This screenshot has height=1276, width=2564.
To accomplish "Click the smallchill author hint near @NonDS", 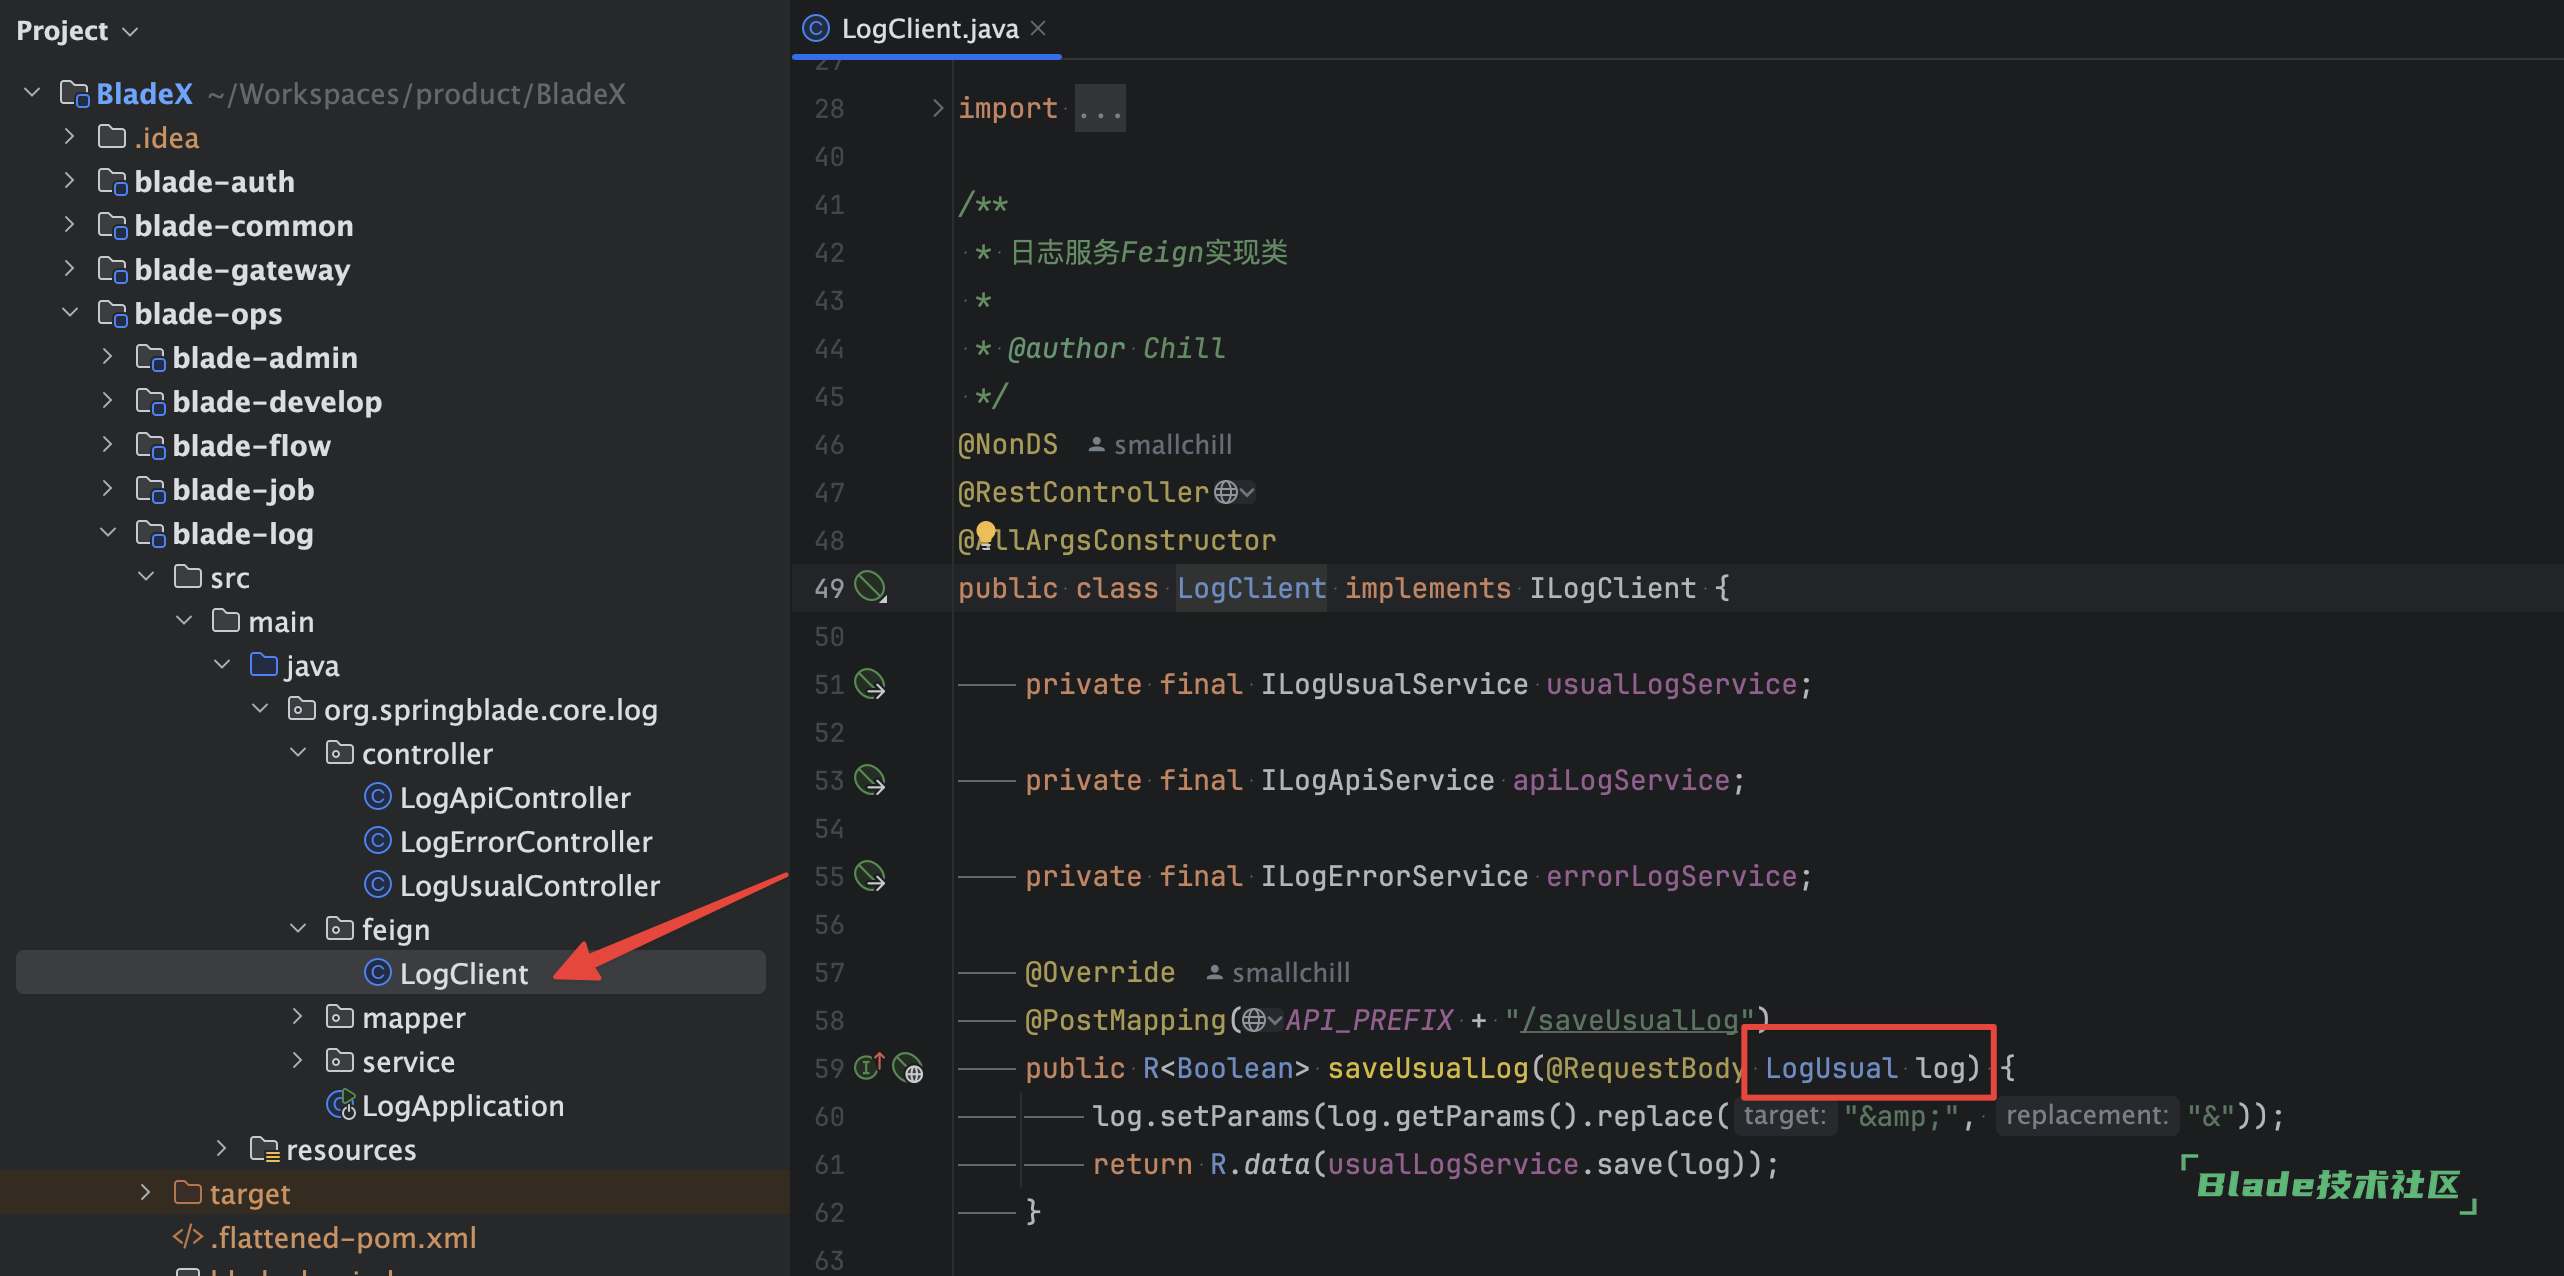I will point(1160,445).
